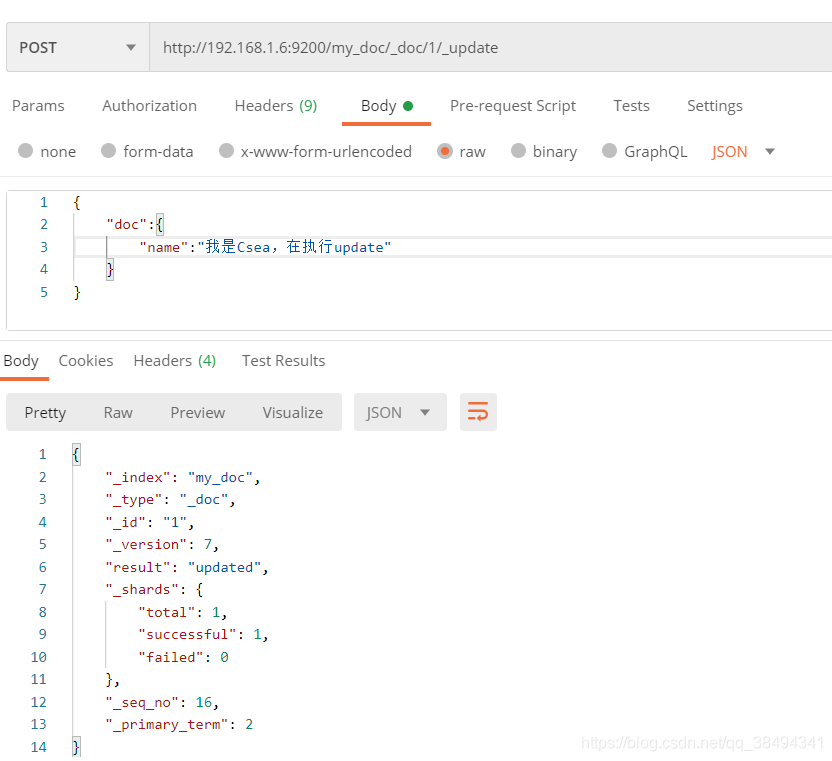Click the Raw response view button

coord(118,412)
